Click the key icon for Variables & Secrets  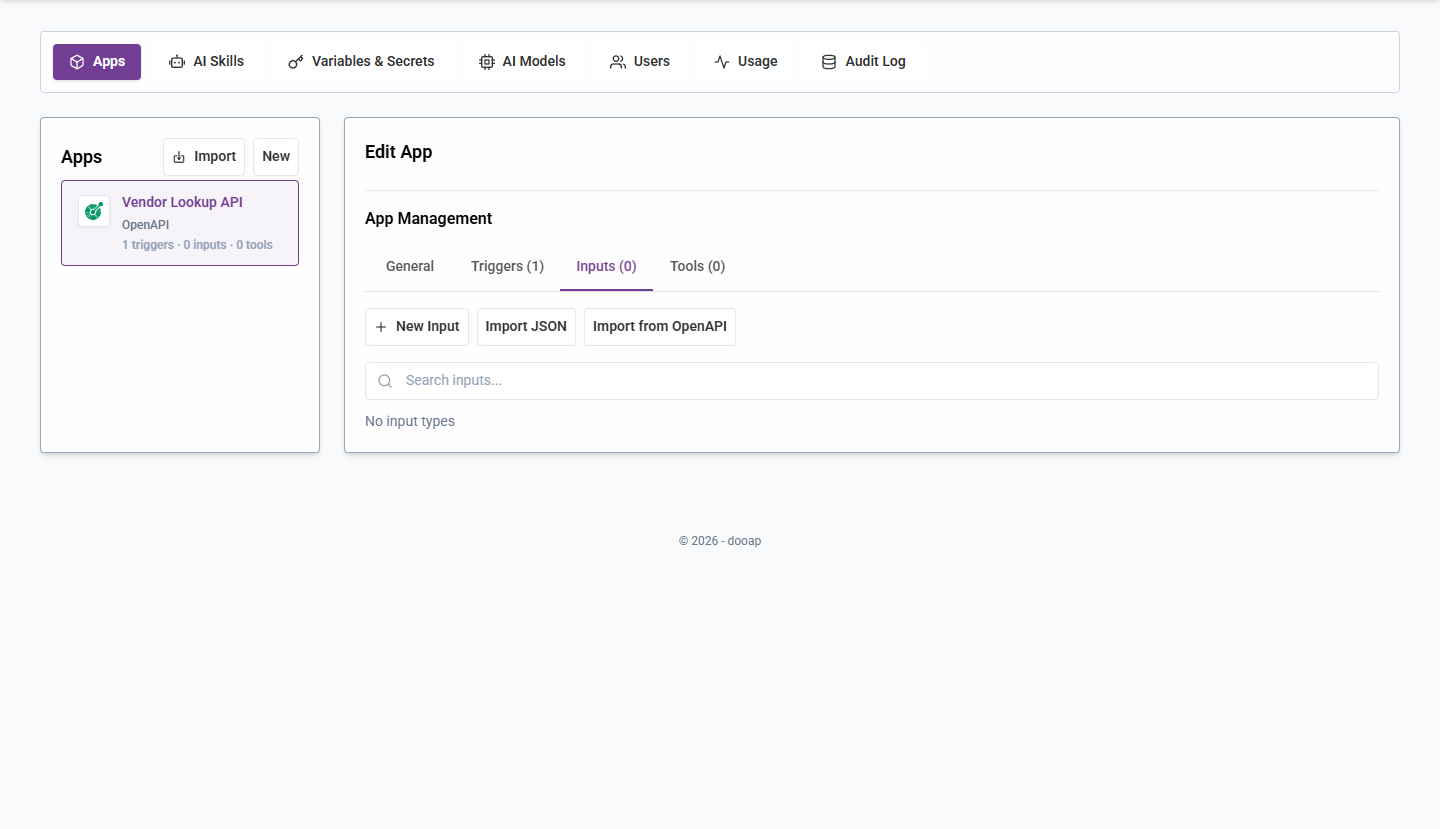pyautogui.click(x=296, y=62)
